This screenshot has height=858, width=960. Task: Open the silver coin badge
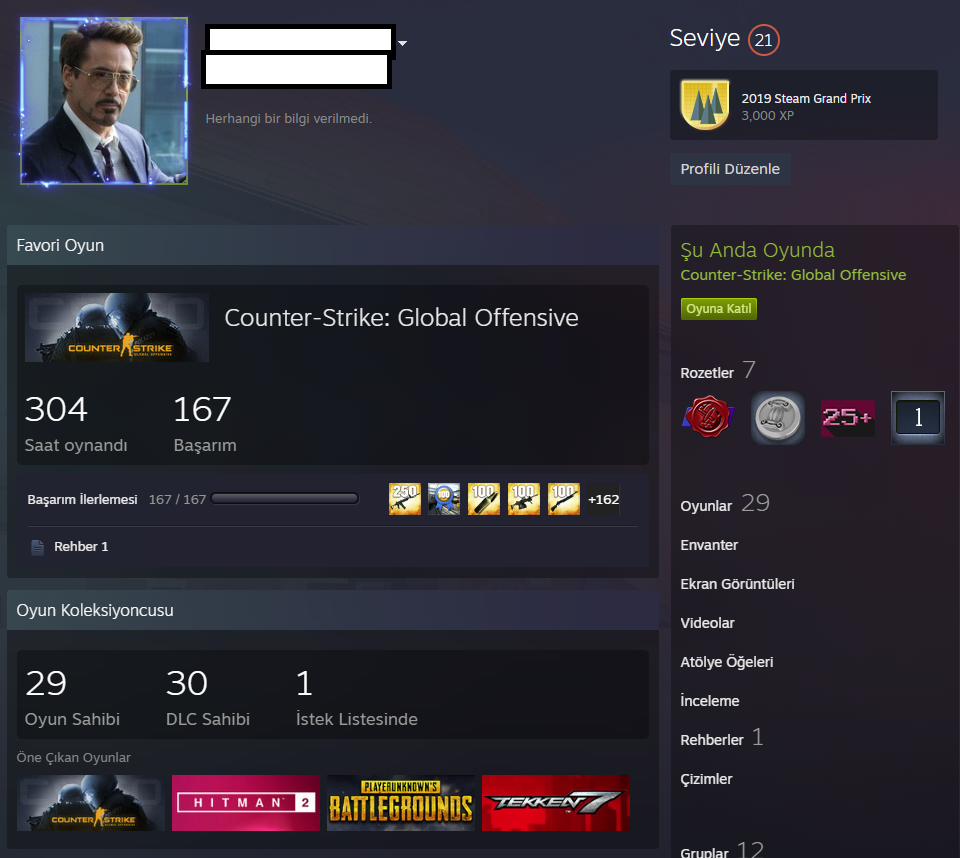pyautogui.click(x=778, y=418)
